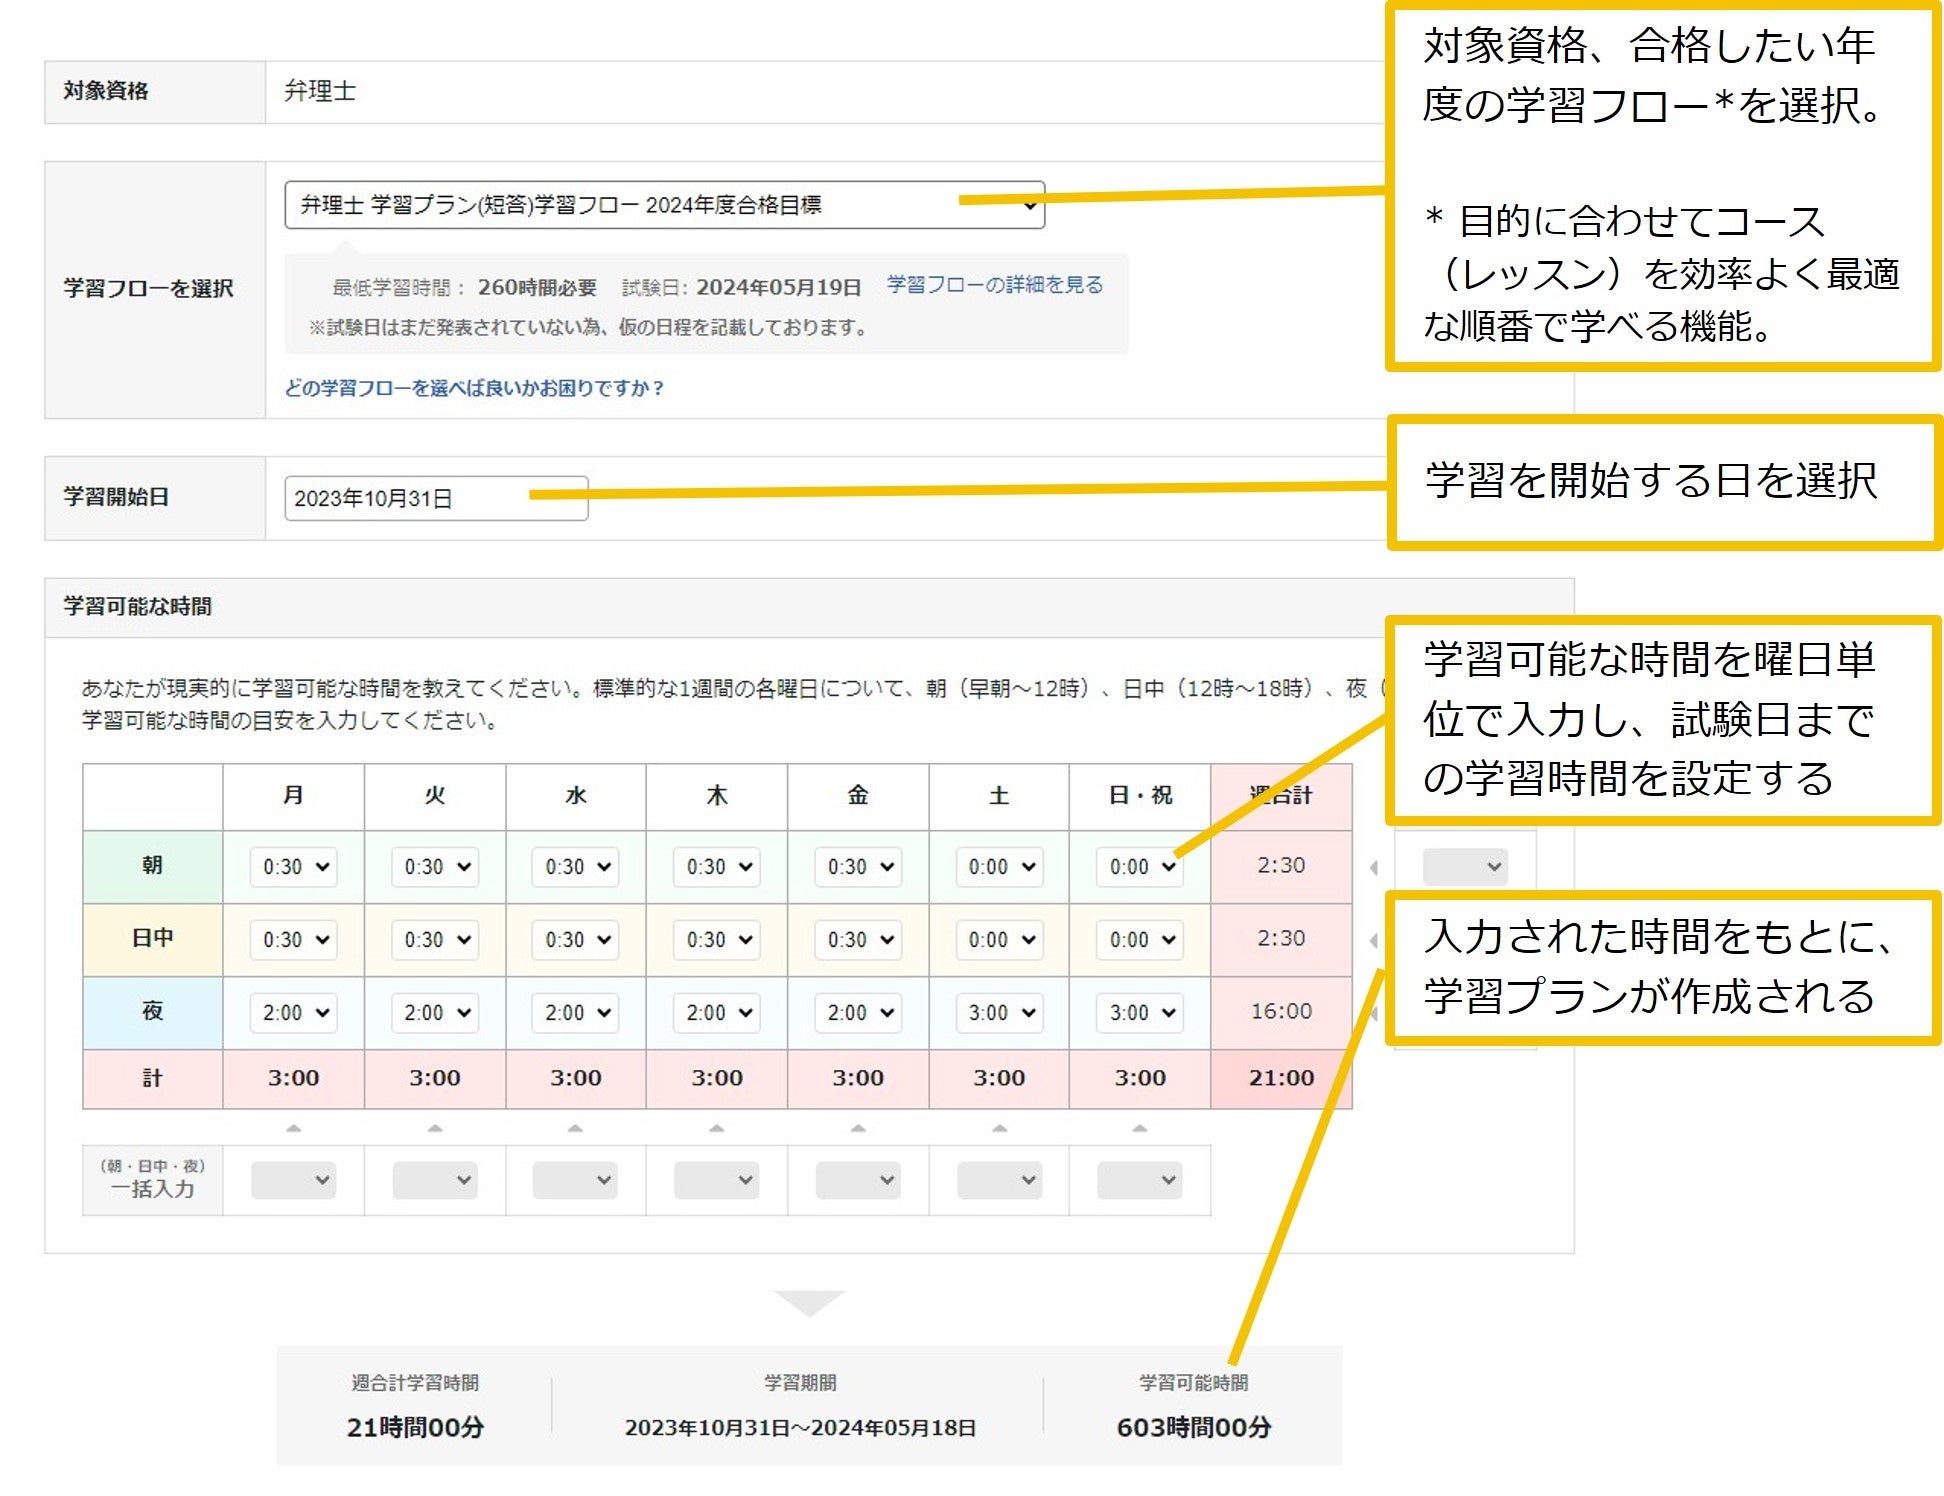Click up arrow icon below Wednesday total
Screen dimensions: 1944x1496
pos(575,1129)
